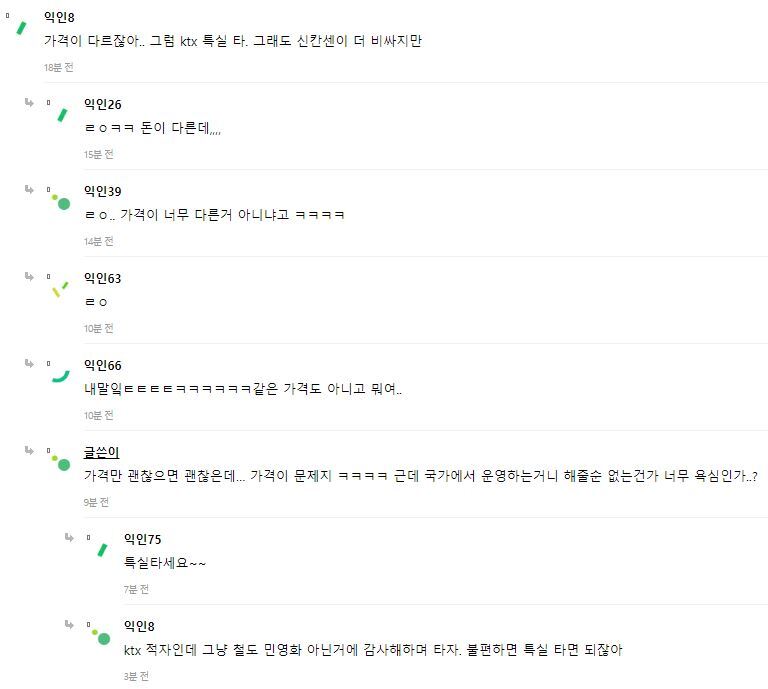Click the 익인75 username

[x=142, y=539]
